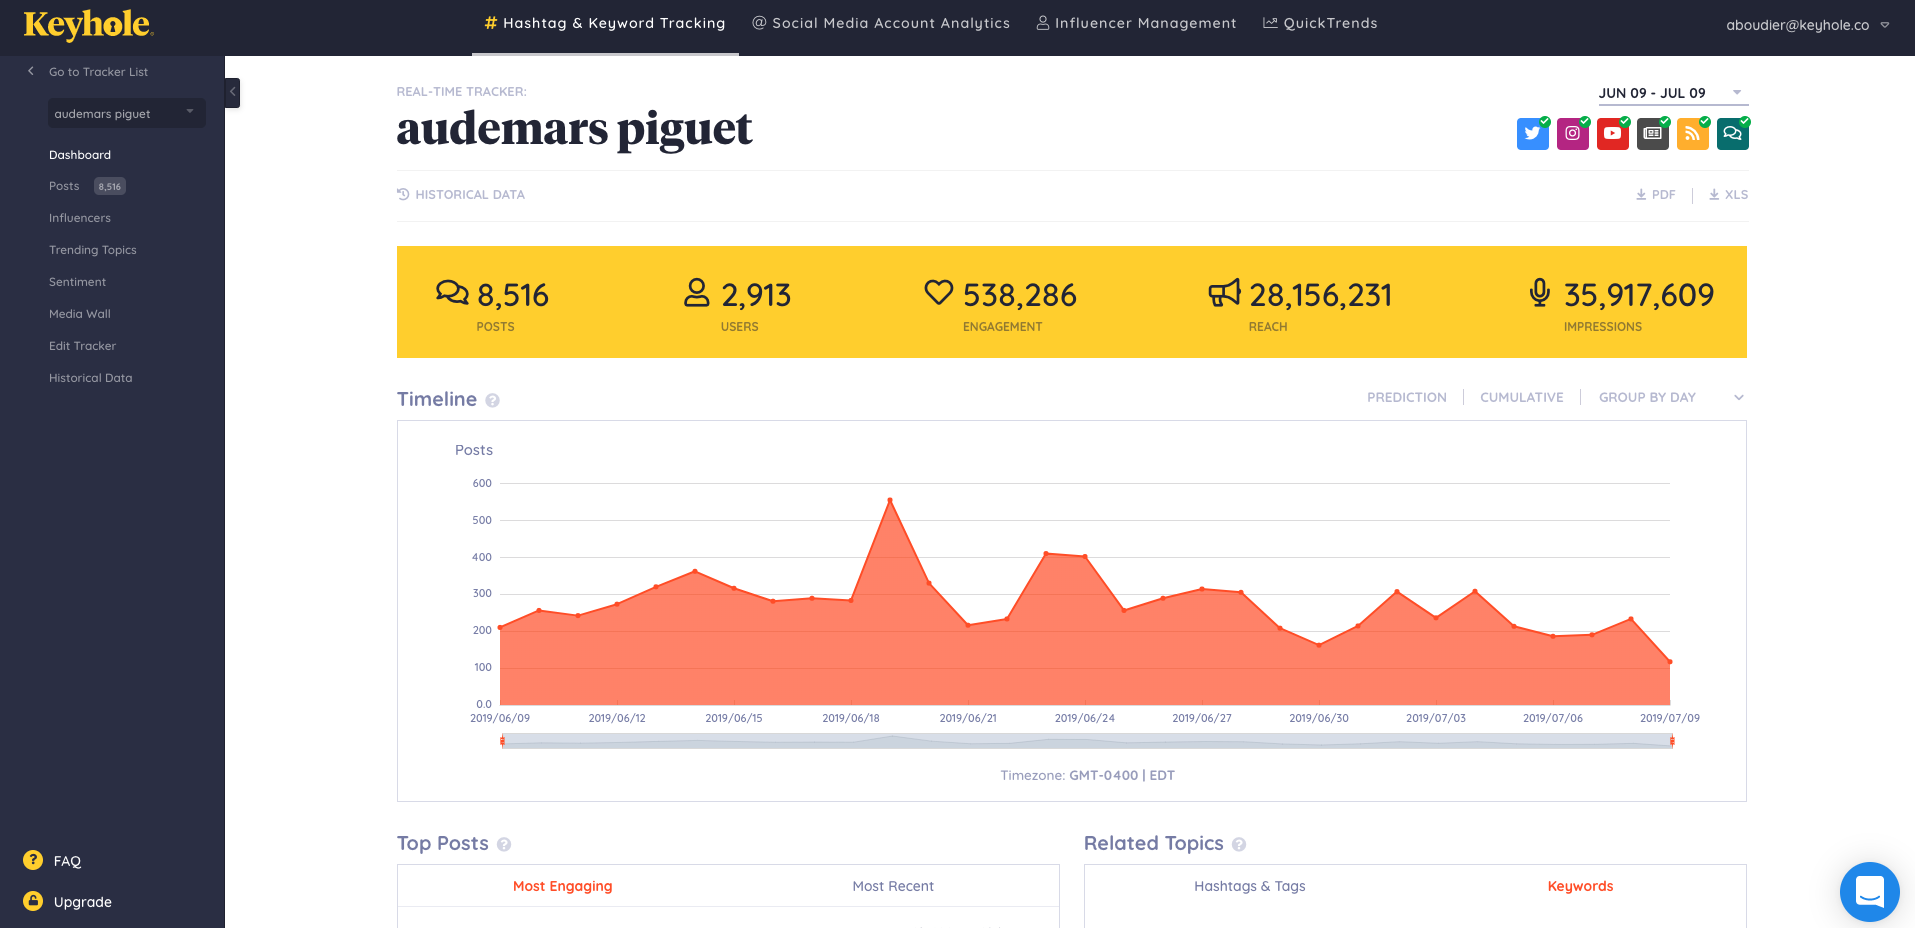Toggle the YouTube source icon
The height and width of the screenshot is (928, 1915).
(x=1612, y=133)
